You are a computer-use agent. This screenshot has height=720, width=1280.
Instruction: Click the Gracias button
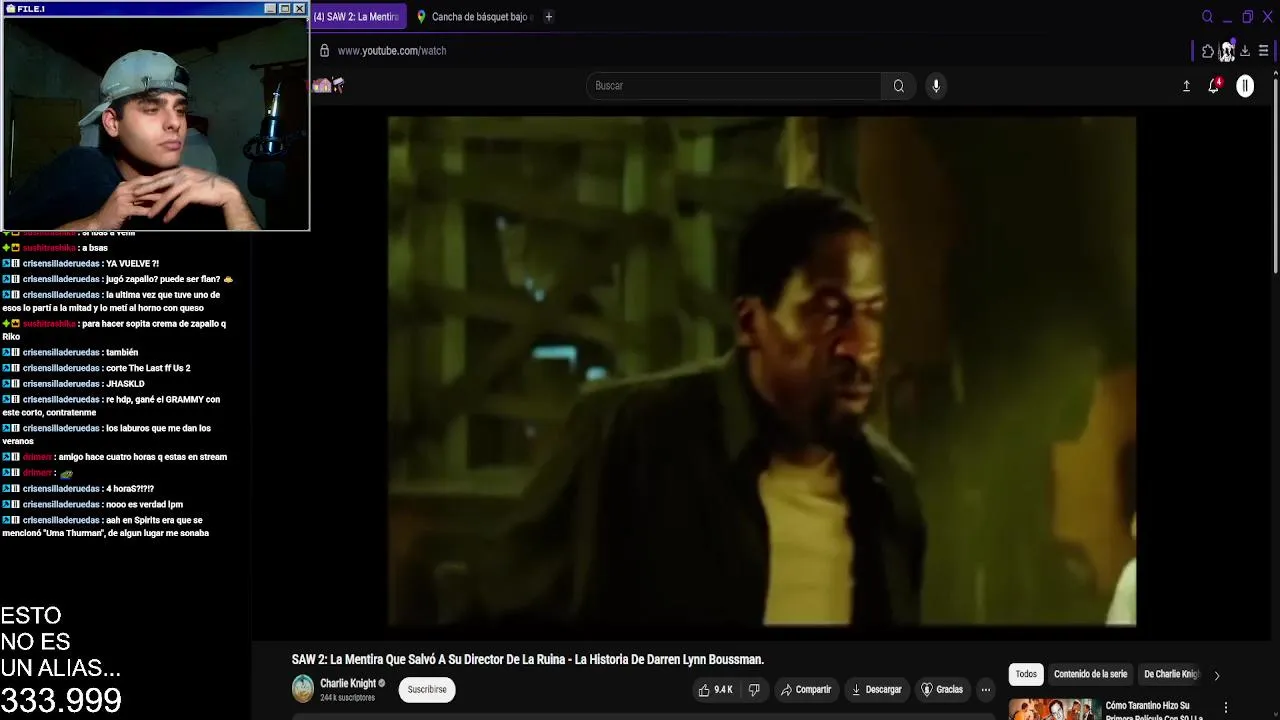point(942,689)
